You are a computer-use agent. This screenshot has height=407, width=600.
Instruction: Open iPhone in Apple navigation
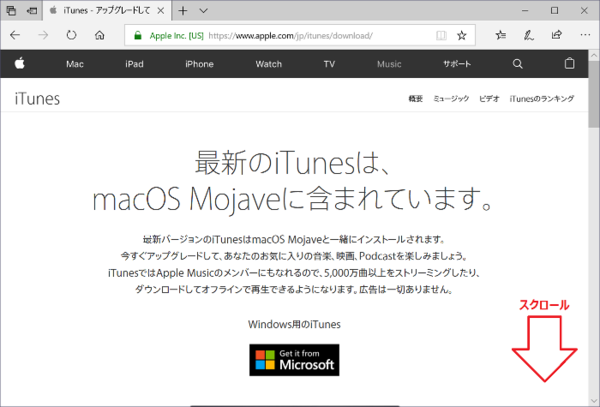[199, 64]
